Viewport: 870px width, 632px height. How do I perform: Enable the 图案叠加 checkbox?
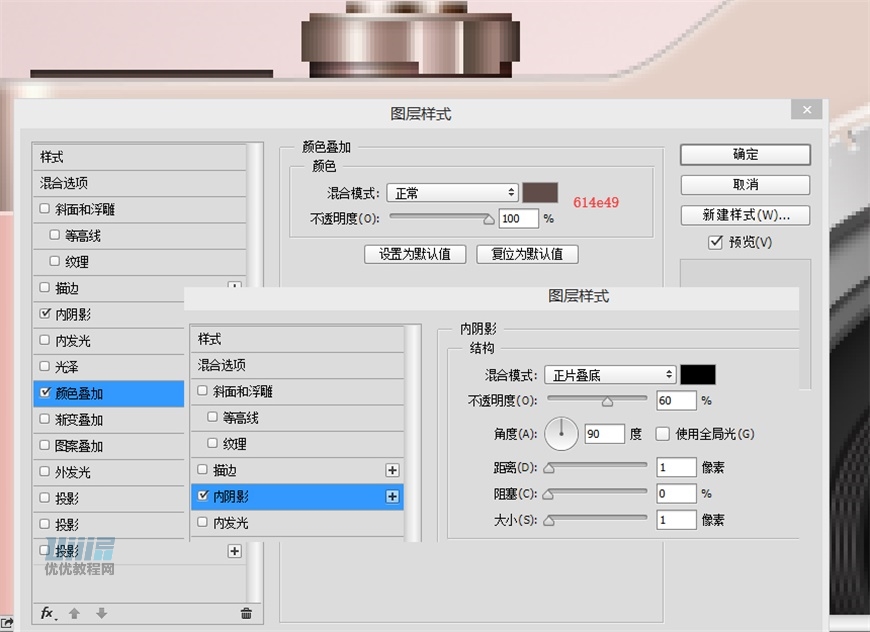[x=45, y=445]
